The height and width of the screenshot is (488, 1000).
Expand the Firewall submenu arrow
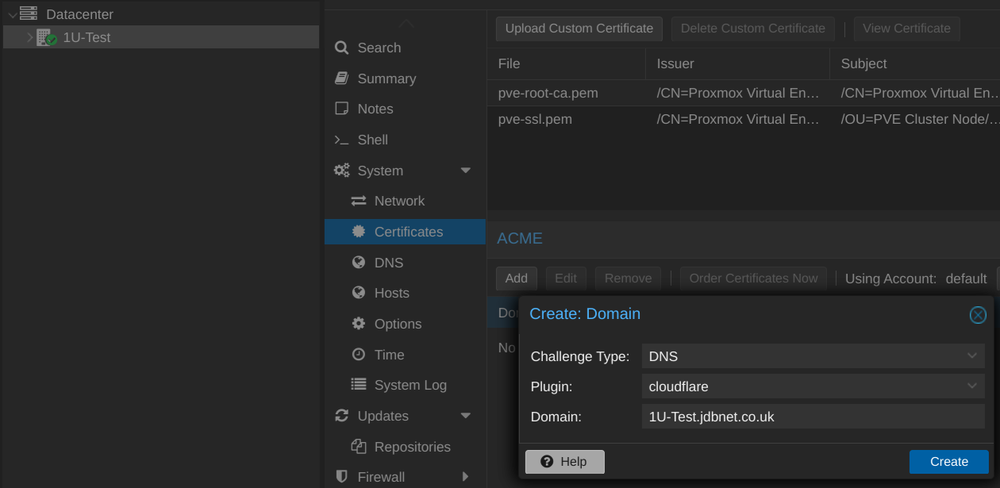(x=465, y=477)
